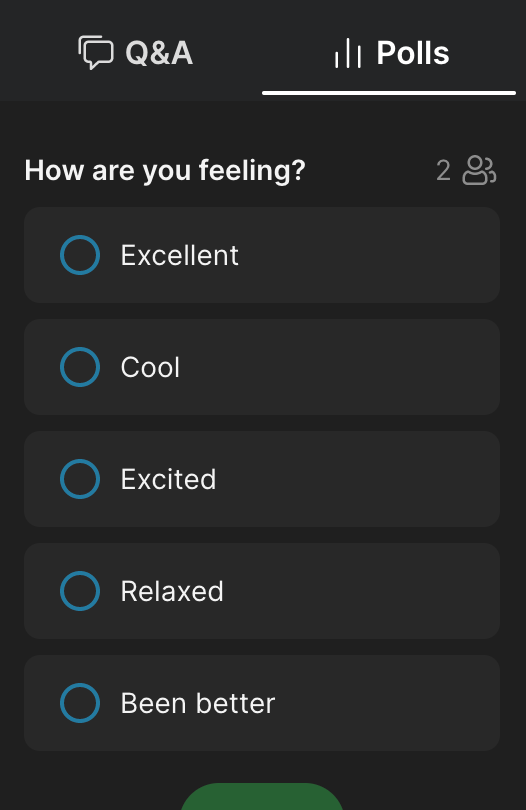
Task: Select the Polls tab label
Action: (413, 53)
